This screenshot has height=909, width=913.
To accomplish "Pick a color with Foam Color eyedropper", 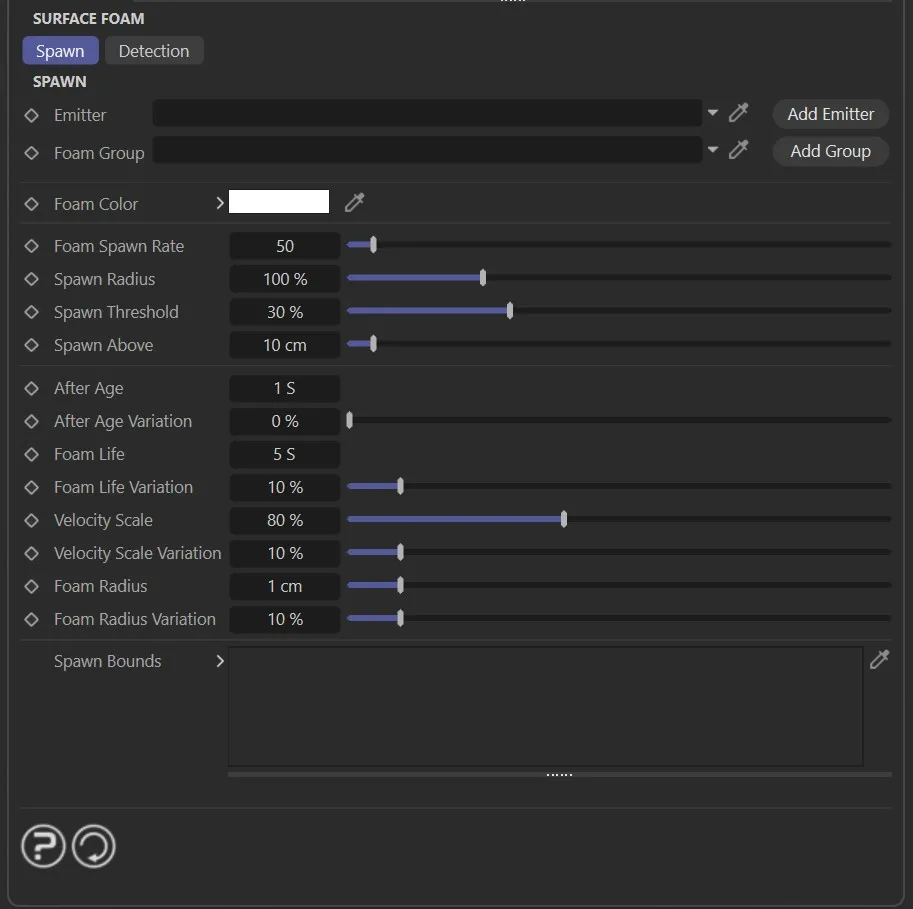I will tap(354, 203).
